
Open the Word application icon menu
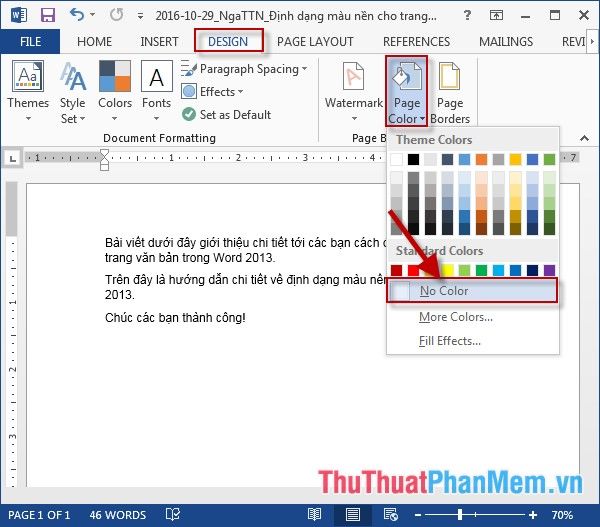pos(18,15)
